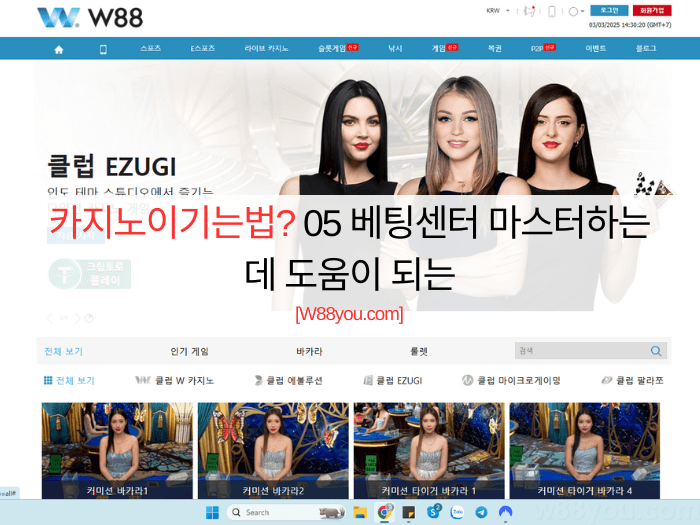Open the P2P menu item
Screen dimensions: 700x525
click(543, 48)
